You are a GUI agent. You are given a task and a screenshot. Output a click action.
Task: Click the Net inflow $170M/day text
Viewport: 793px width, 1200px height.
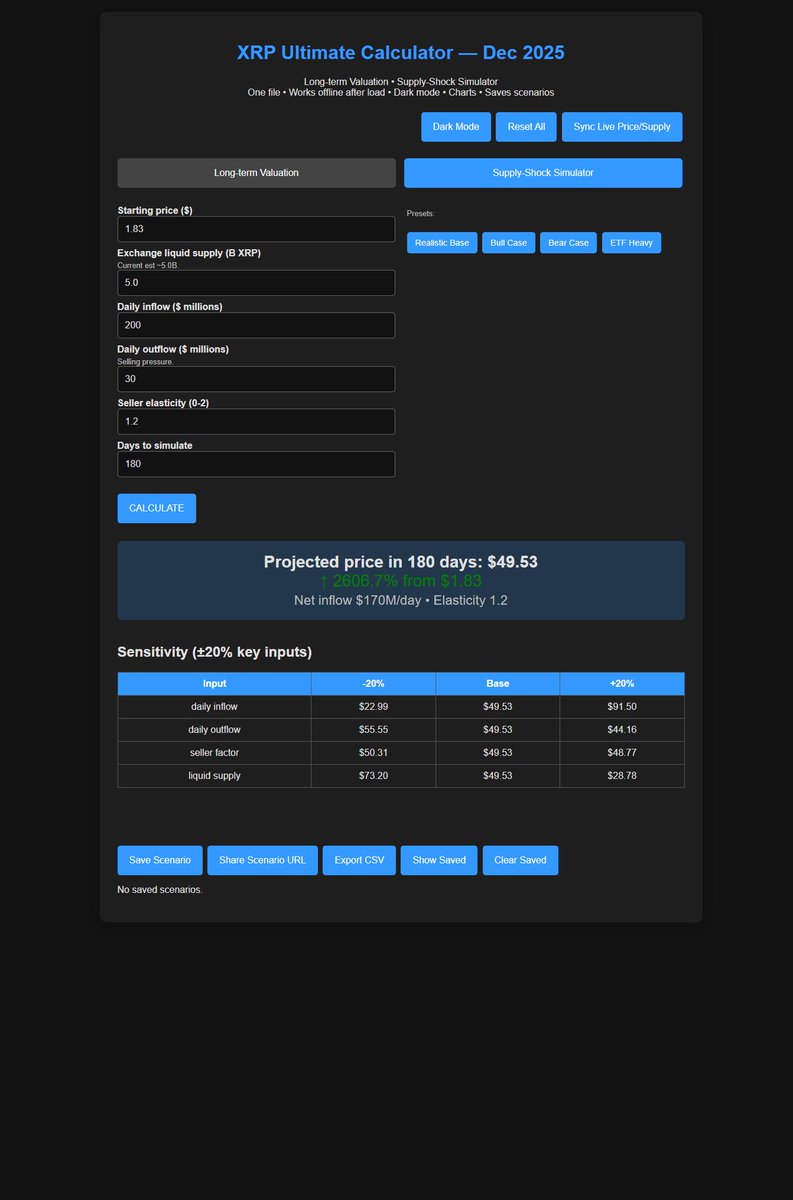(401, 600)
